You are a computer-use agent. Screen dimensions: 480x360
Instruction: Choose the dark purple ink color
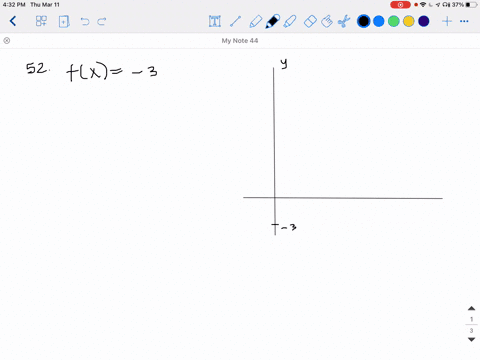tap(424, 21)
